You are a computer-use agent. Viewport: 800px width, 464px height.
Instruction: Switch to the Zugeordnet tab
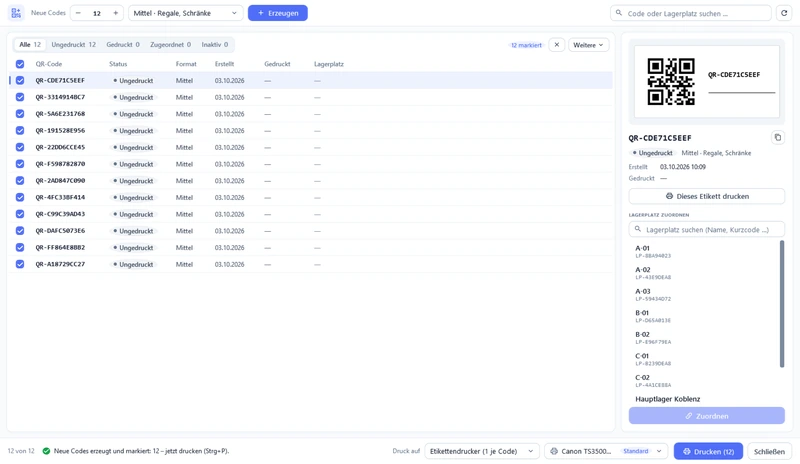(170, 45)
